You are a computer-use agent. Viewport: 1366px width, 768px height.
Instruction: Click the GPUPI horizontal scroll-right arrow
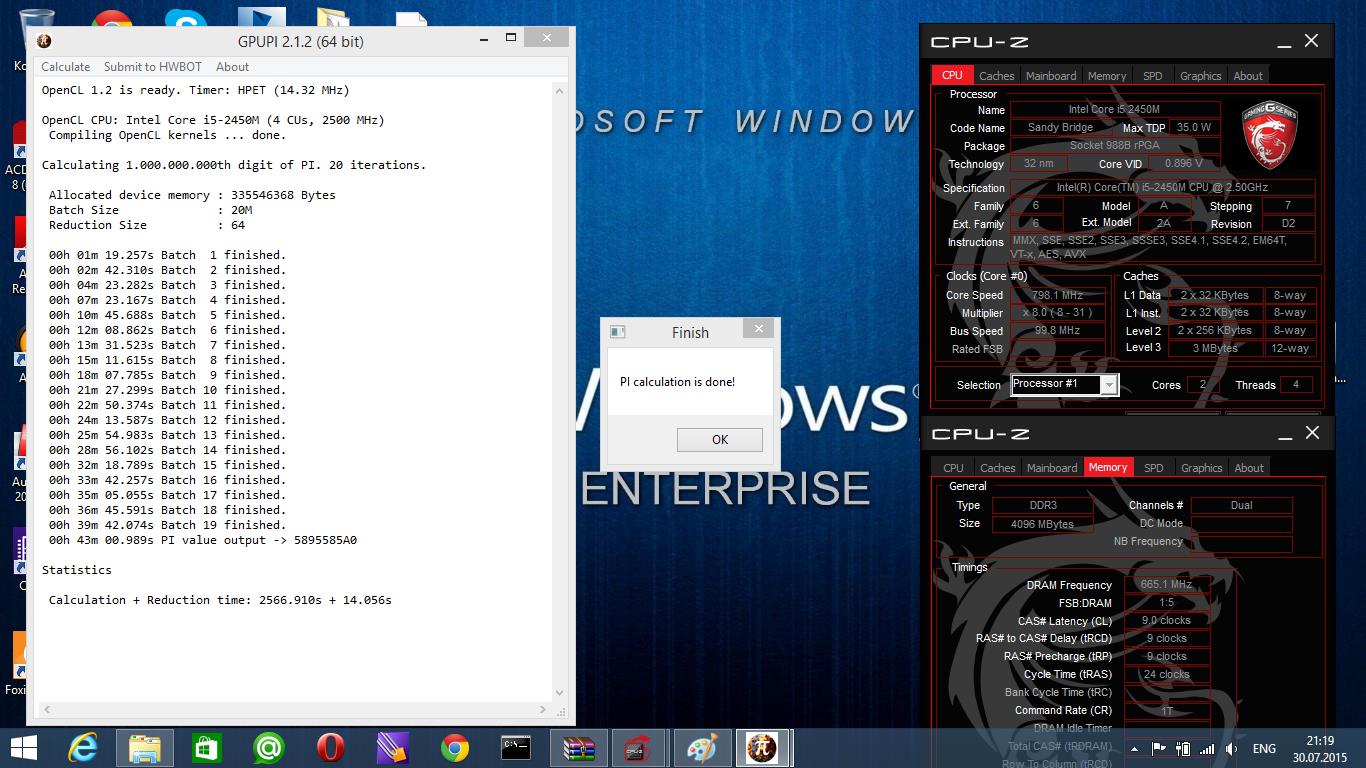point(544,710)
